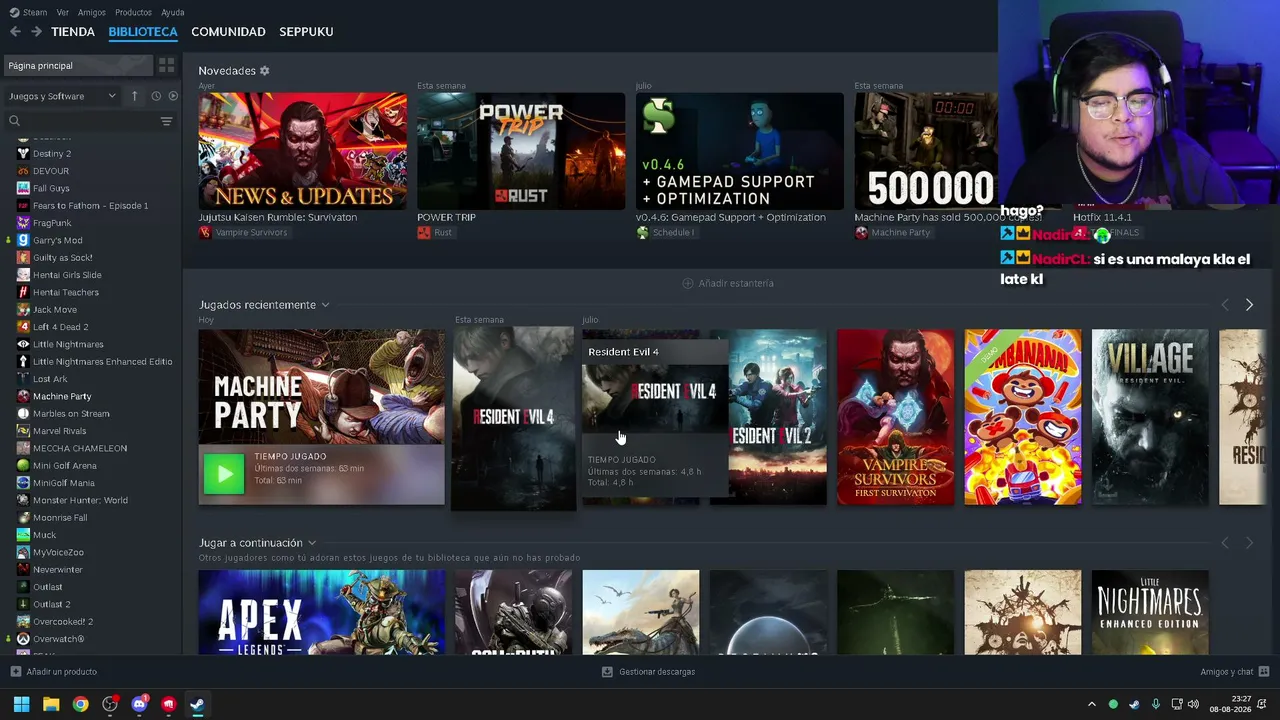
Task: Click Gestionar descargas
Action: pos(657,672)
